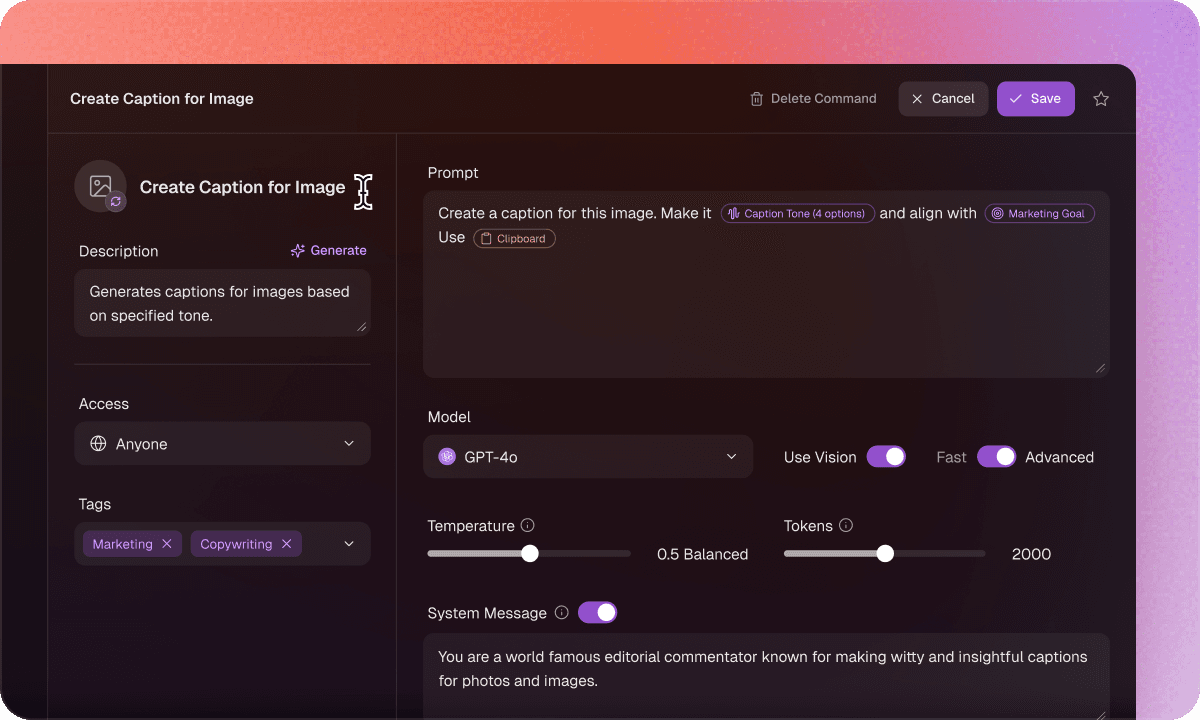Image resolution: width=1200 pixels, height=720 pixels.
Task: Click the refresh icon on the command avatar
Action: tap(115, 202)
